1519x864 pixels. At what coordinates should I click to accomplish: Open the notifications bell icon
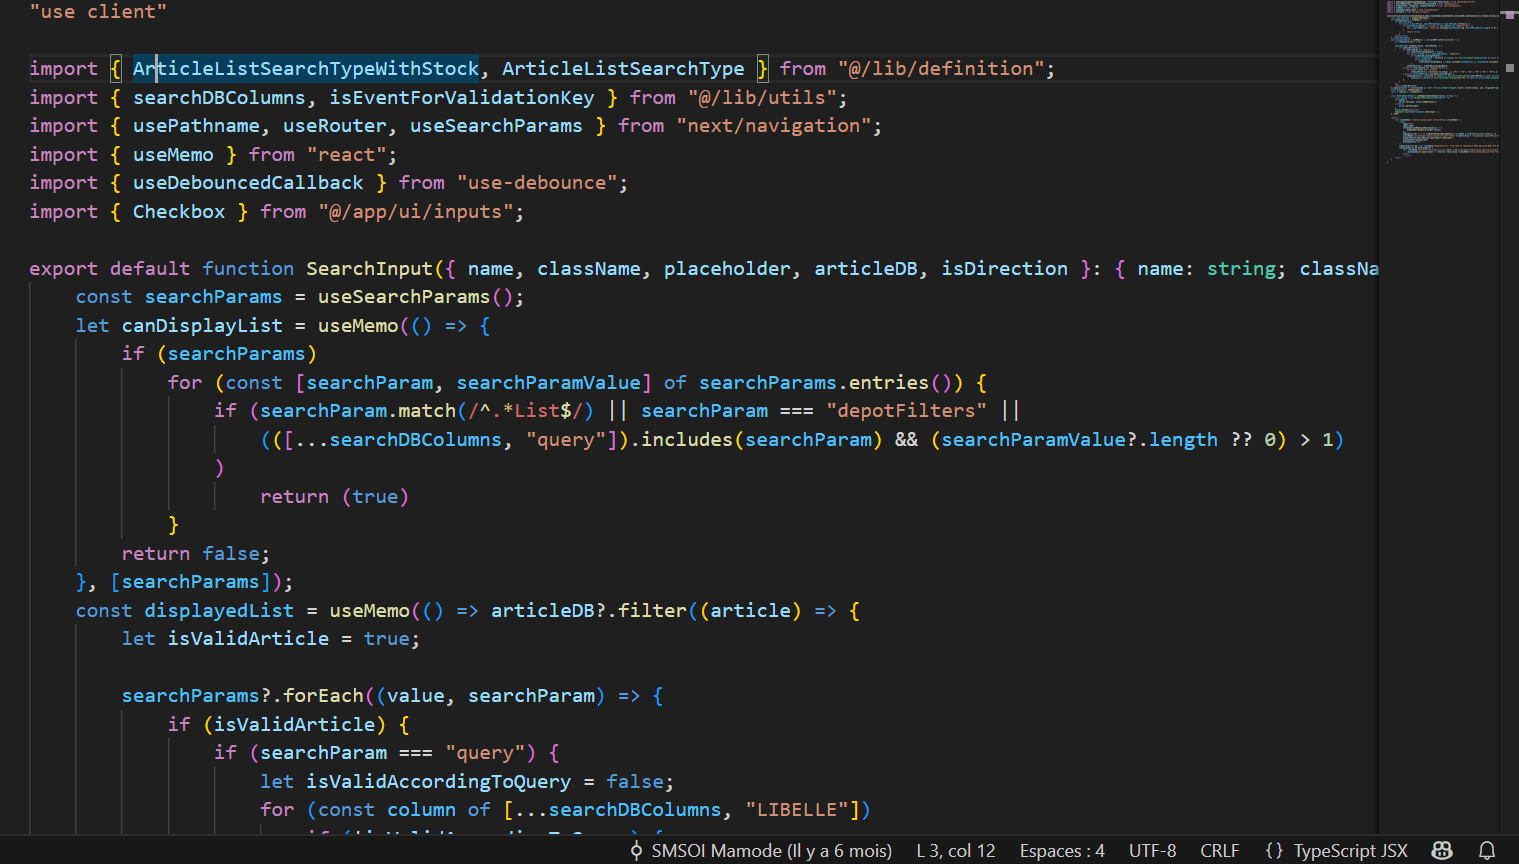coord(1489,851)
